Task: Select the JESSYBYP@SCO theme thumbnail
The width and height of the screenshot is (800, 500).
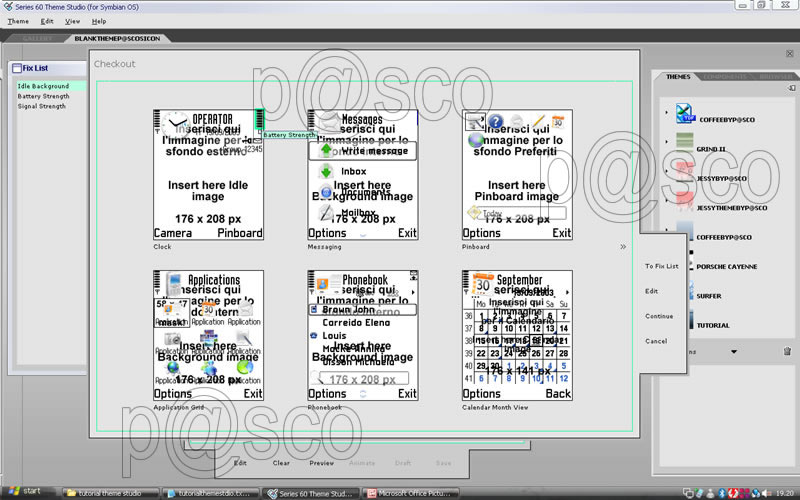Action: 685,171
